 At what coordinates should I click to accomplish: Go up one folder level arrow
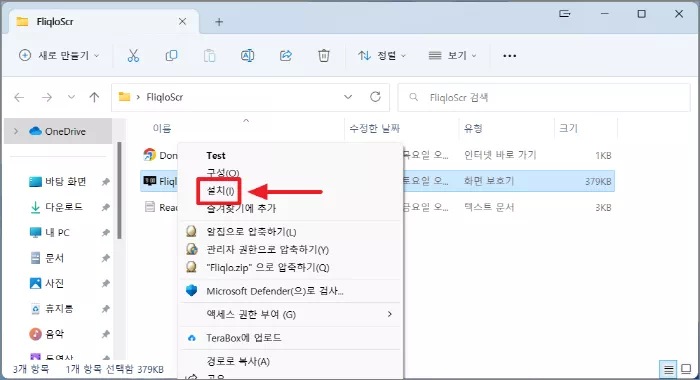click(94, 97)
